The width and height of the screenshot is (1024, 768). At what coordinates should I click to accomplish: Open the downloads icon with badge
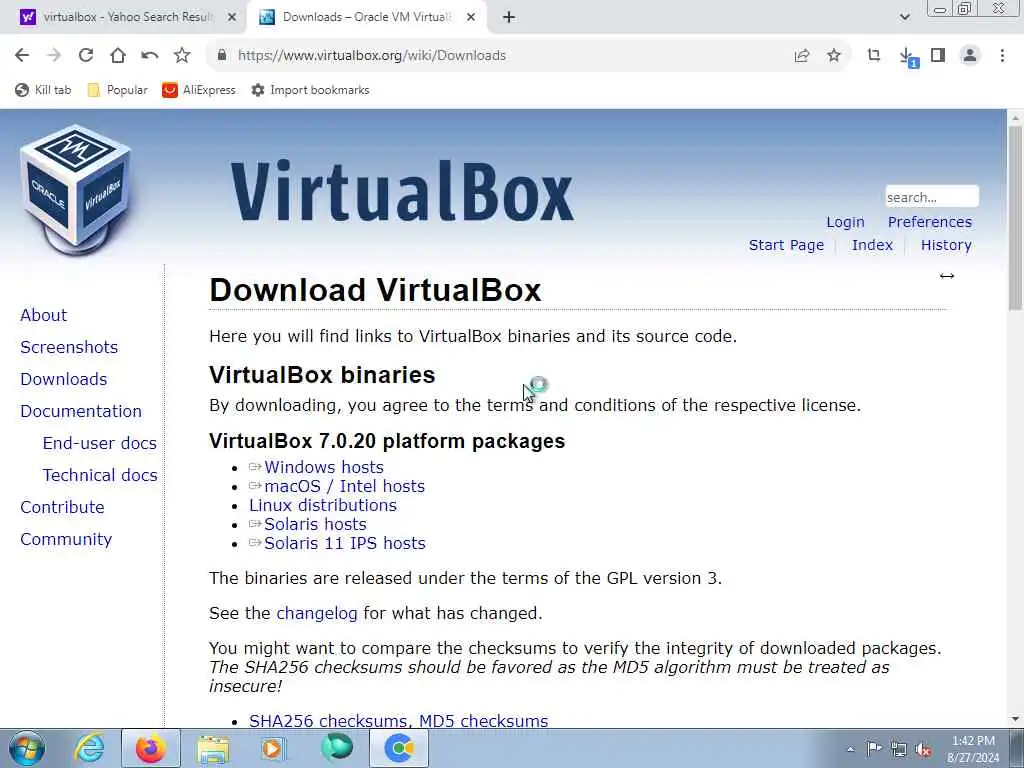pyautogui.click(x=907, y=57)
